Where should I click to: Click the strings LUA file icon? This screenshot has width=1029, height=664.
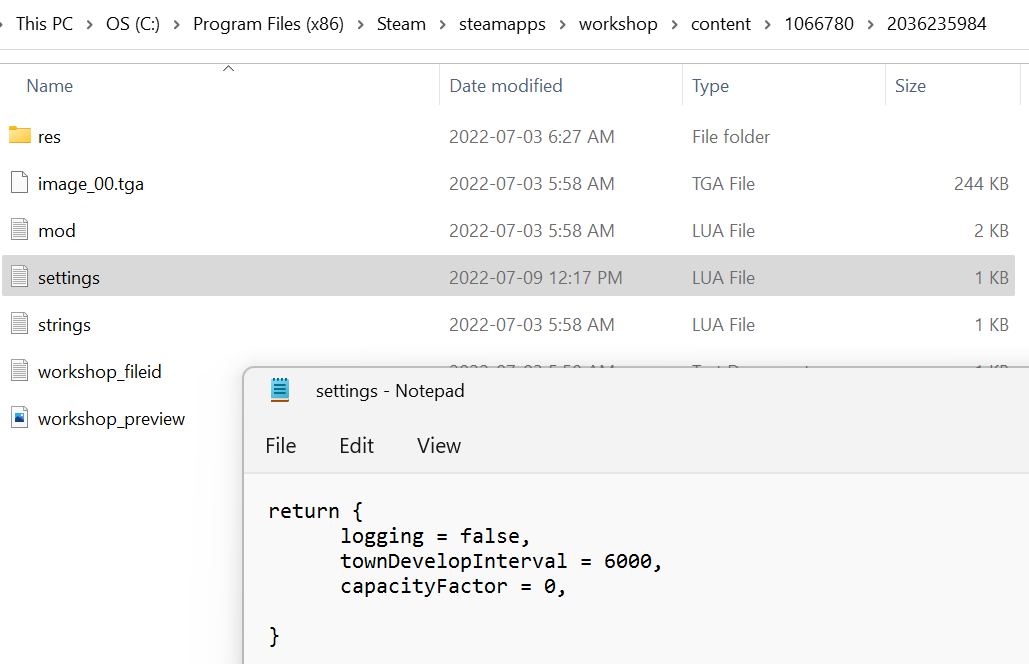click(x=20, y=324)
